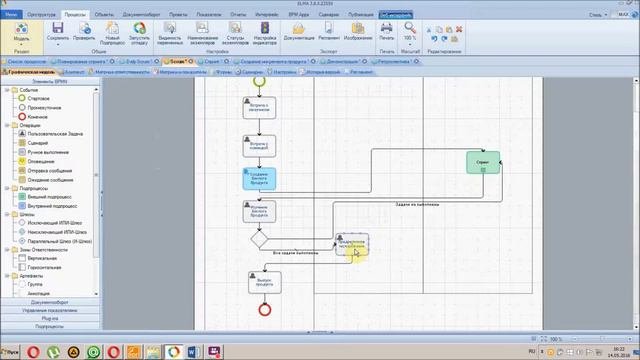Open uTorrent from the taskbar

click(53, 352)
